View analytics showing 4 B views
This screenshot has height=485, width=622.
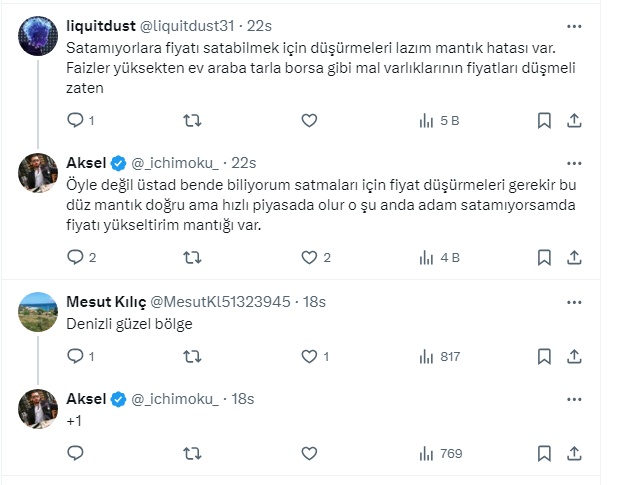tap(439, 257)
